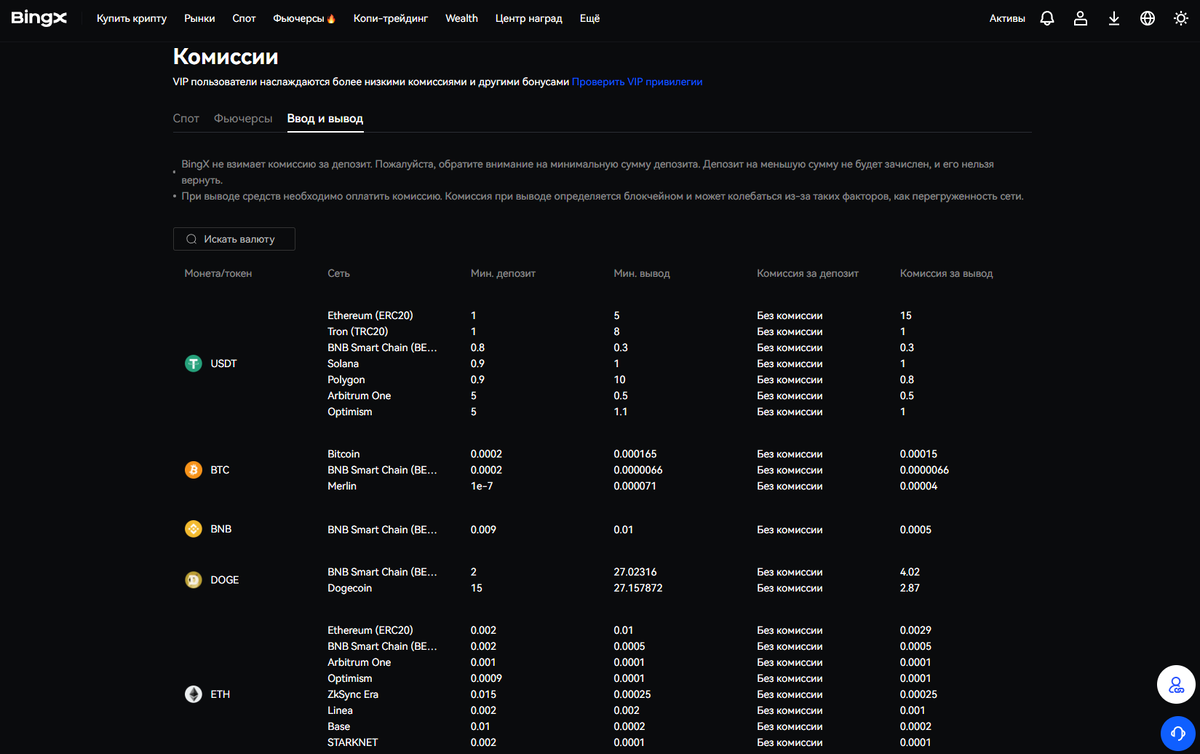This screenshot has height=754, width=1200.
Task: Click the USDT coin icon
Action: pos(193,364)
